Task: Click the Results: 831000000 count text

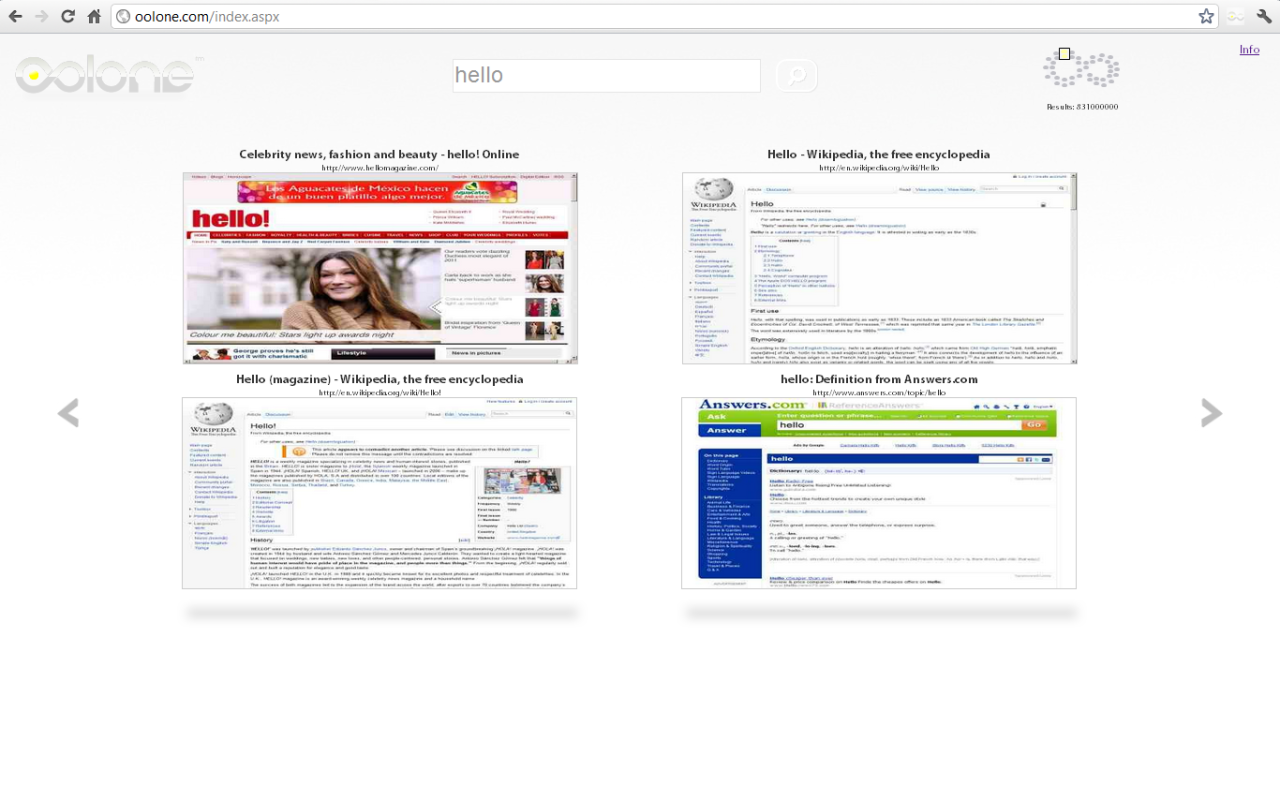Action: [x=1082, y=107]
